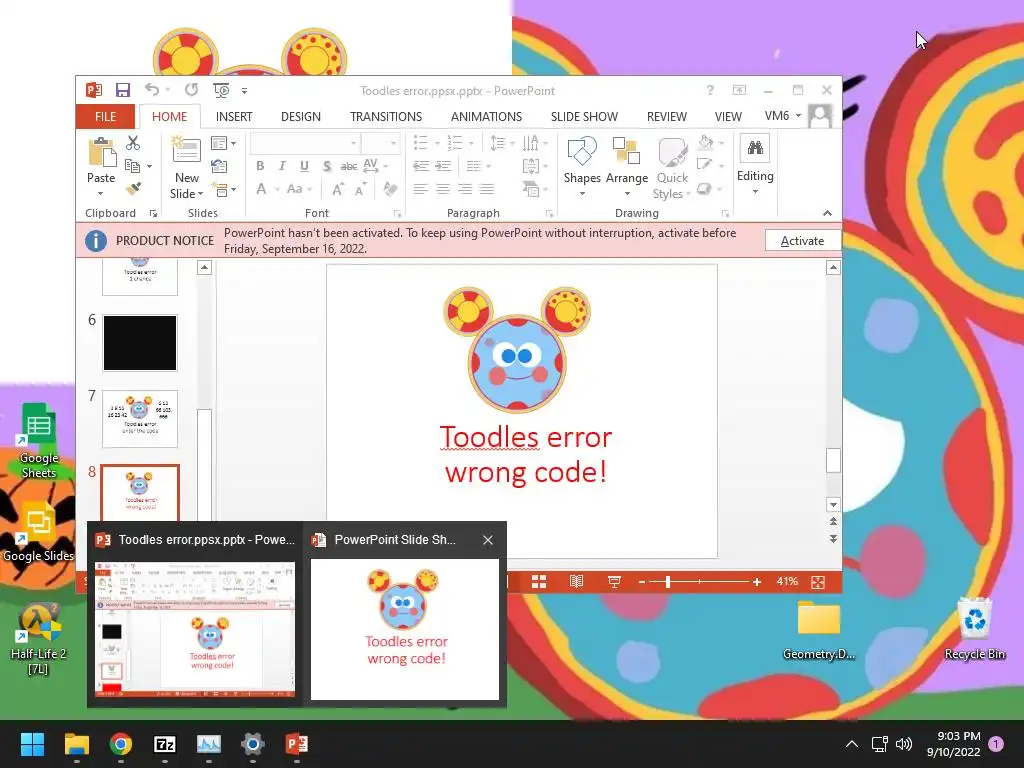
Task: Click the zoom slider handle
Action: (x=667, y=581)
